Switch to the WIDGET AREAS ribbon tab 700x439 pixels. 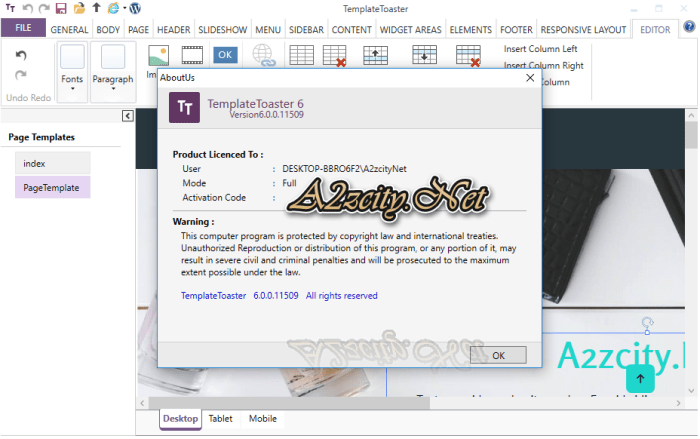410,29
